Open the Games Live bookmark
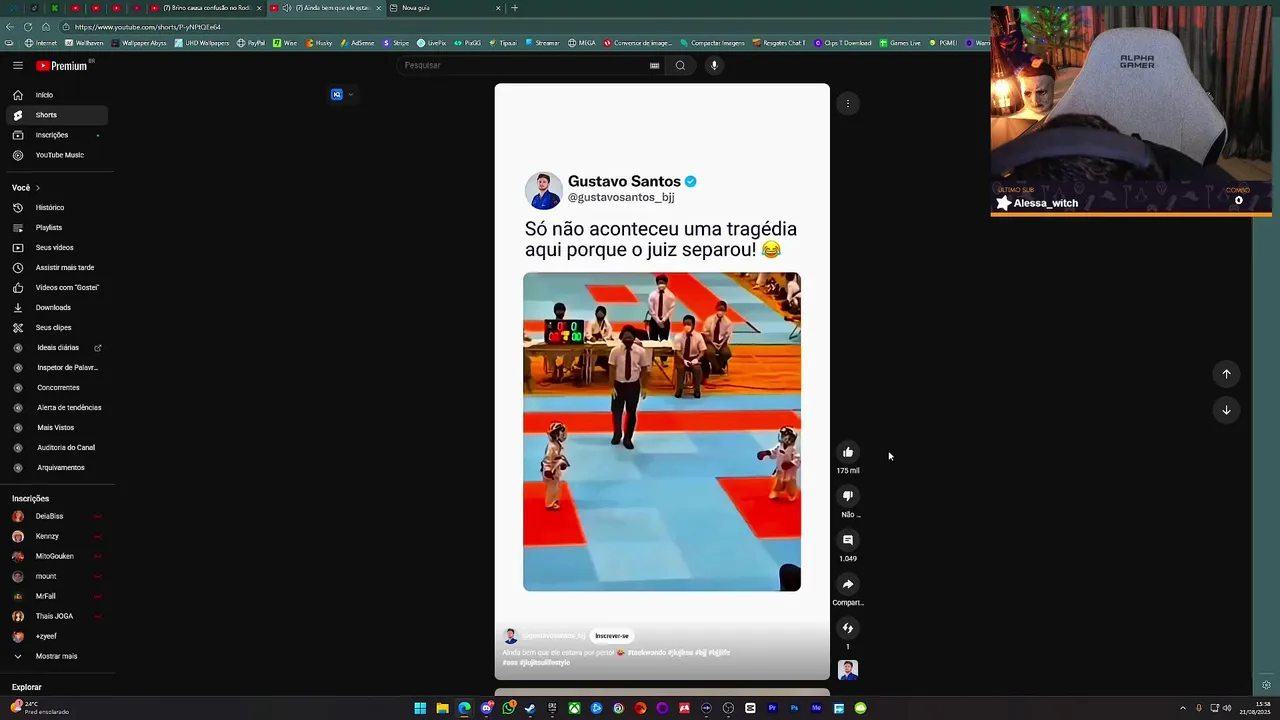The height and width of the screenshot is (720, 1280). (900, 43)
